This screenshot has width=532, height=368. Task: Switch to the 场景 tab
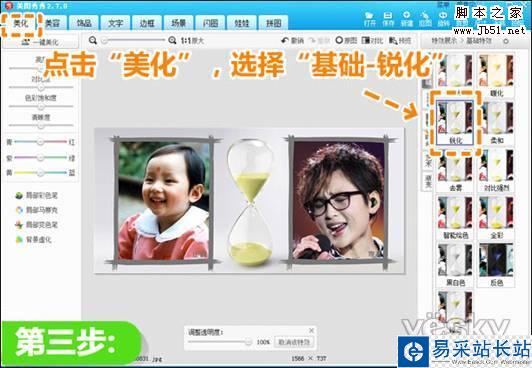(178, 23)
